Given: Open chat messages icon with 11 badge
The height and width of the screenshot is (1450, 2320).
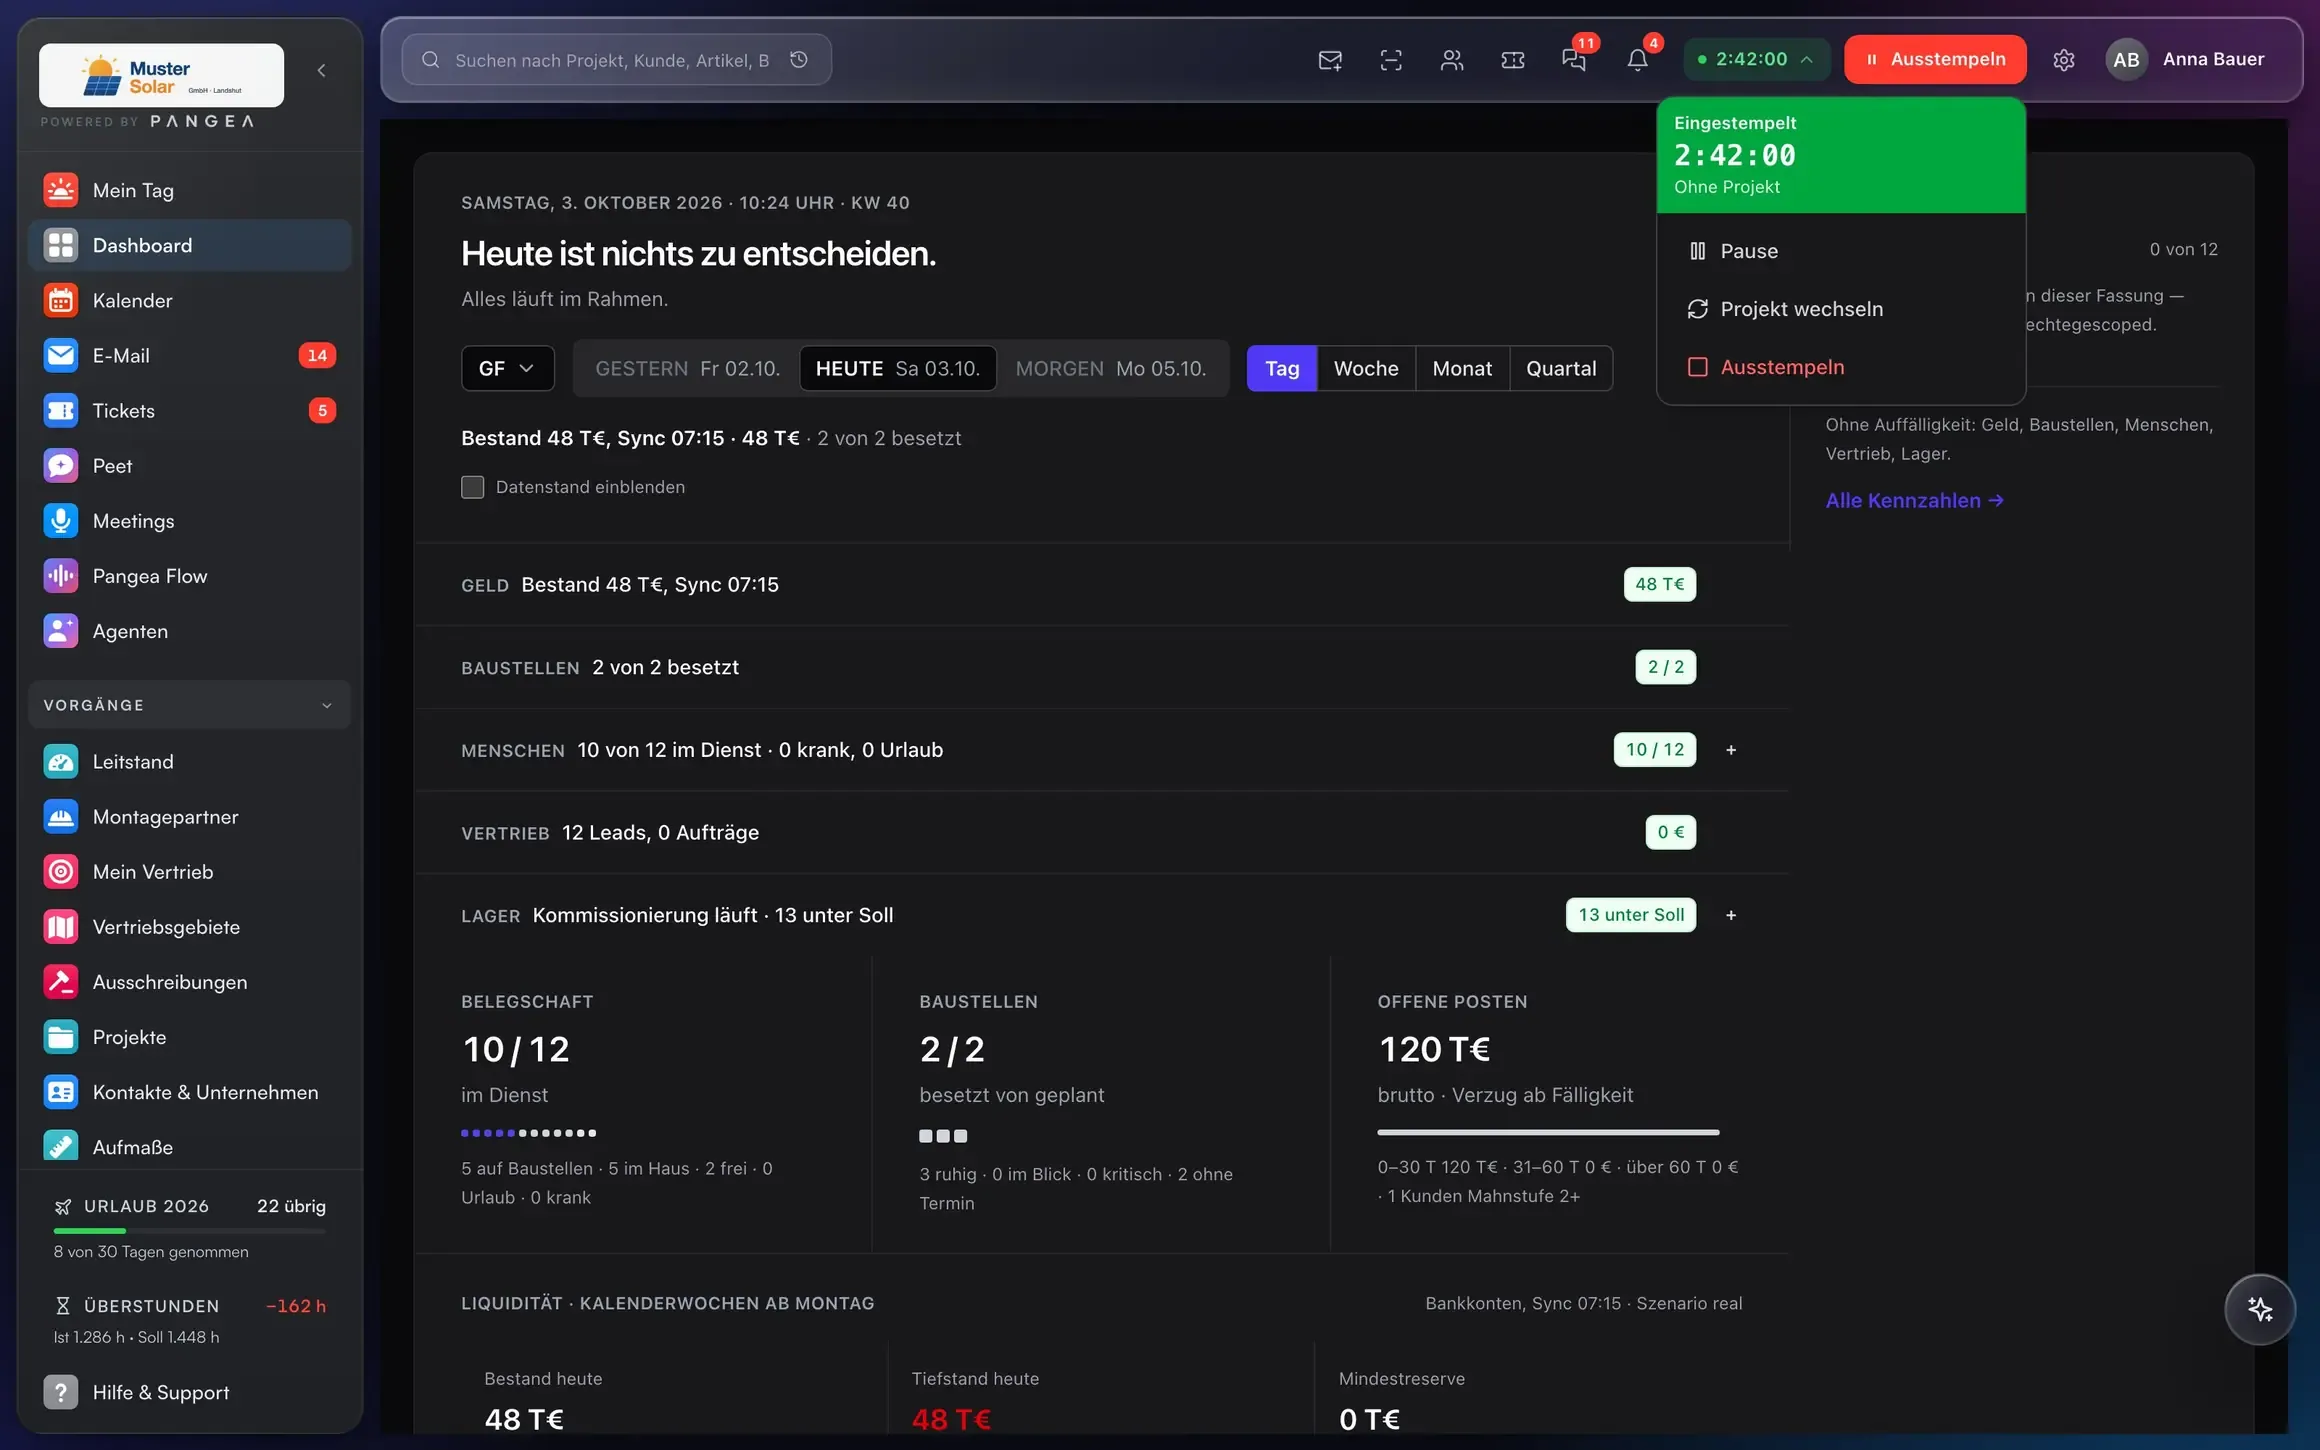Looking at the screenshot, I should 1574,60.
